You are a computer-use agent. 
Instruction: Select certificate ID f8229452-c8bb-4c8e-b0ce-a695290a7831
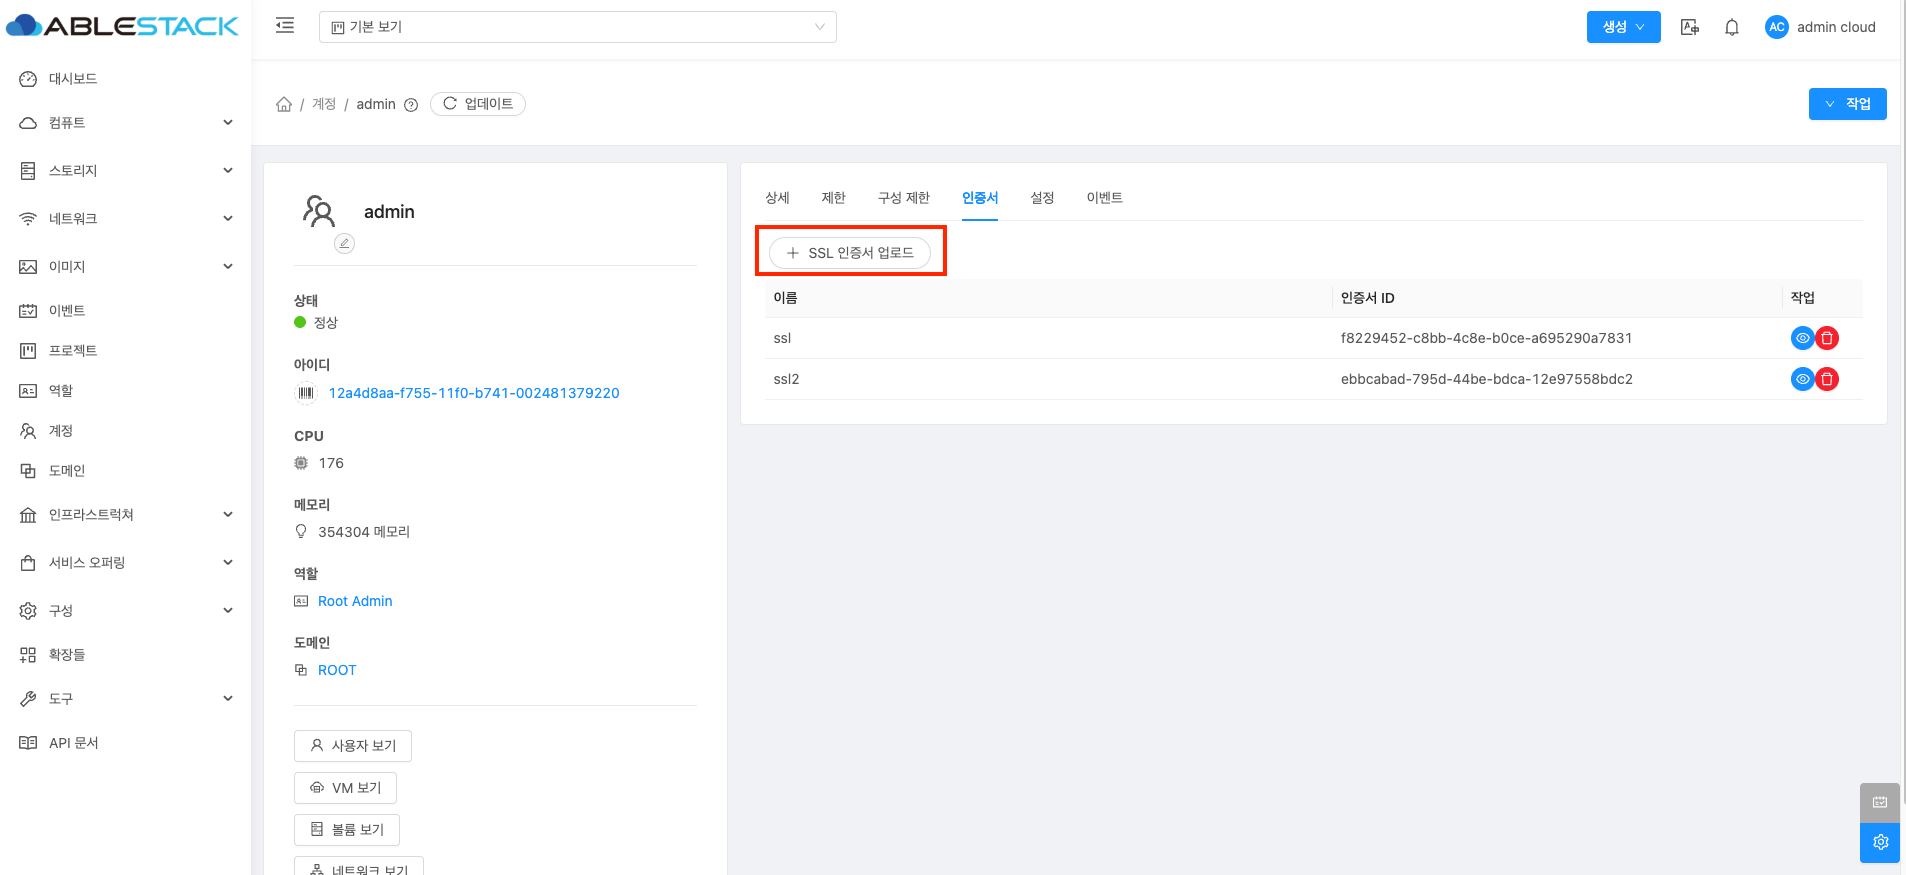point(1486,338)
